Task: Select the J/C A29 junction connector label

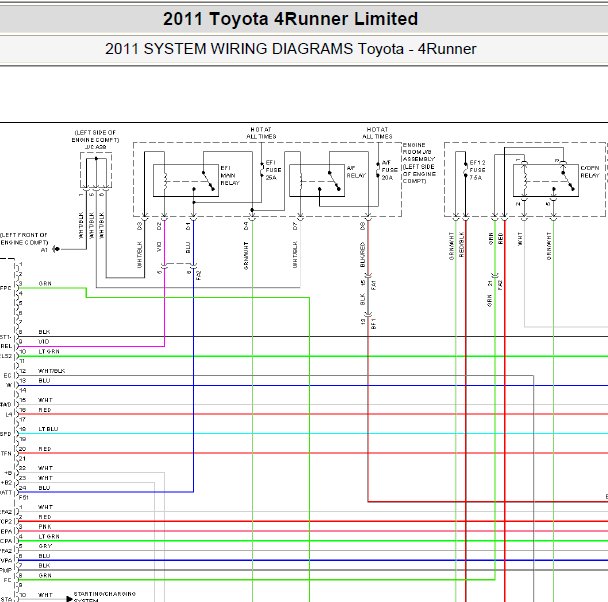Action: 95,147
